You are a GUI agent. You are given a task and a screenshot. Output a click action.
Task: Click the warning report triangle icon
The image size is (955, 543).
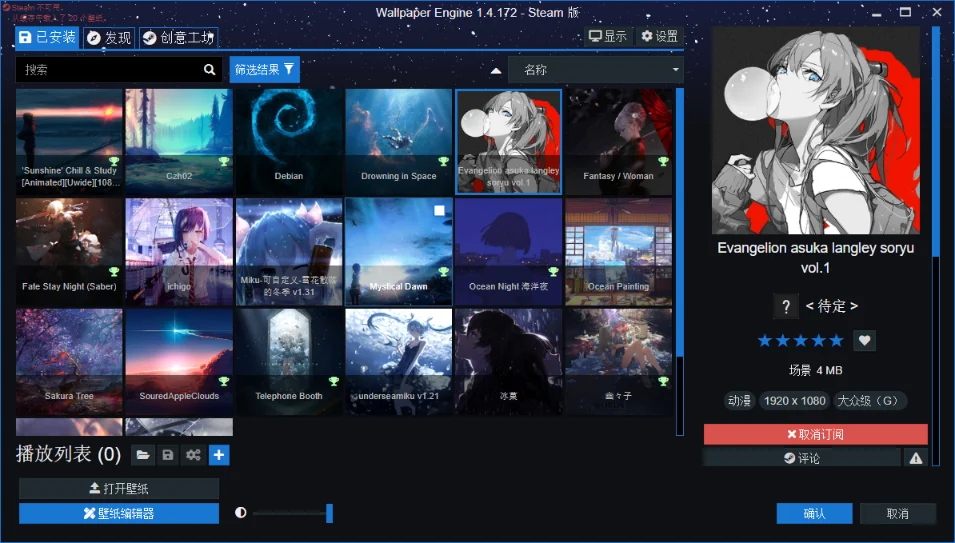[915, 458]
